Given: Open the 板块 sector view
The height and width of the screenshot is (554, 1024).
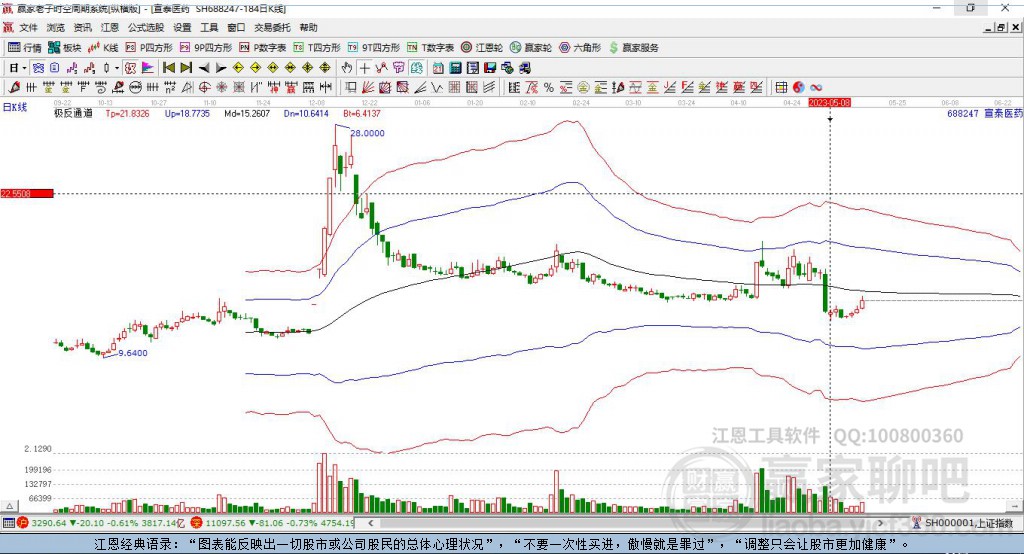Looking at the screenshot, I should pyautogui.click(x=64, y=48).
